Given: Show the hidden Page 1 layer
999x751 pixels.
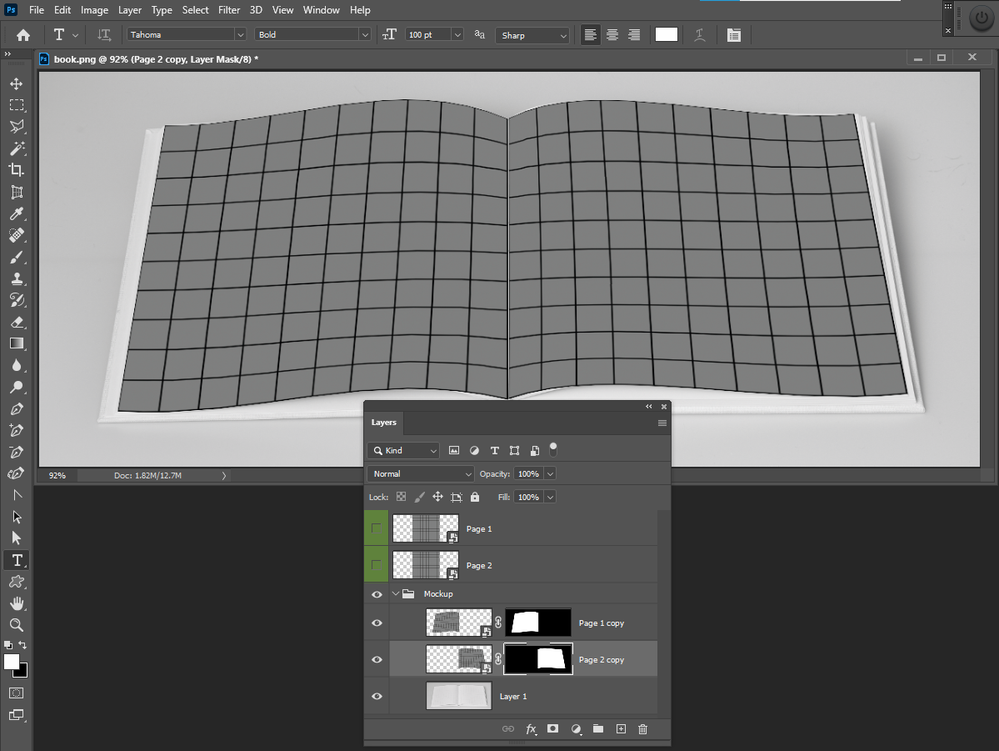Looking at the screenshot, I should pos(376,528).
